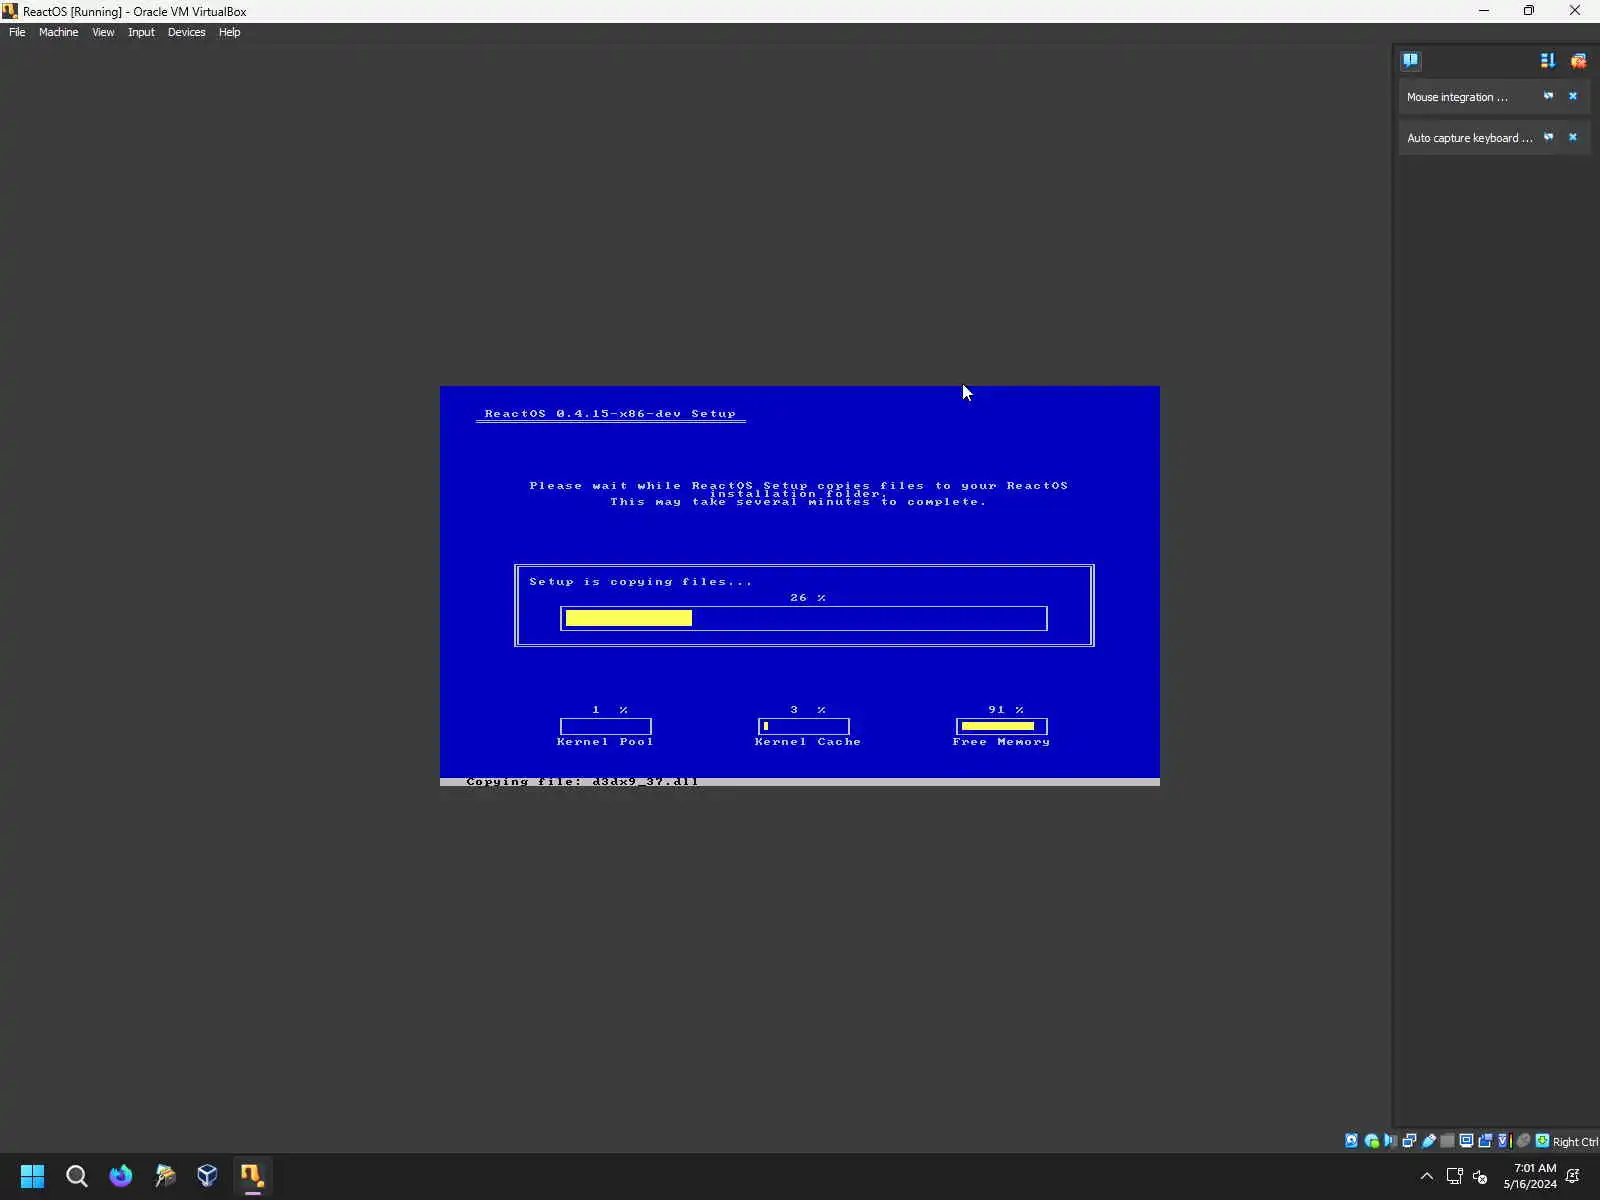Click the Right Ctrl host key label
1600x1200 pixels.
pyautogui.click(x=1575, y=1142)
